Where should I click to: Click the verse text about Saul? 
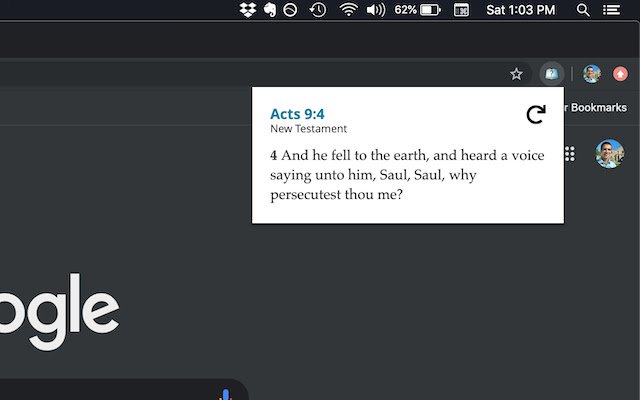click(x=407, y=175)
